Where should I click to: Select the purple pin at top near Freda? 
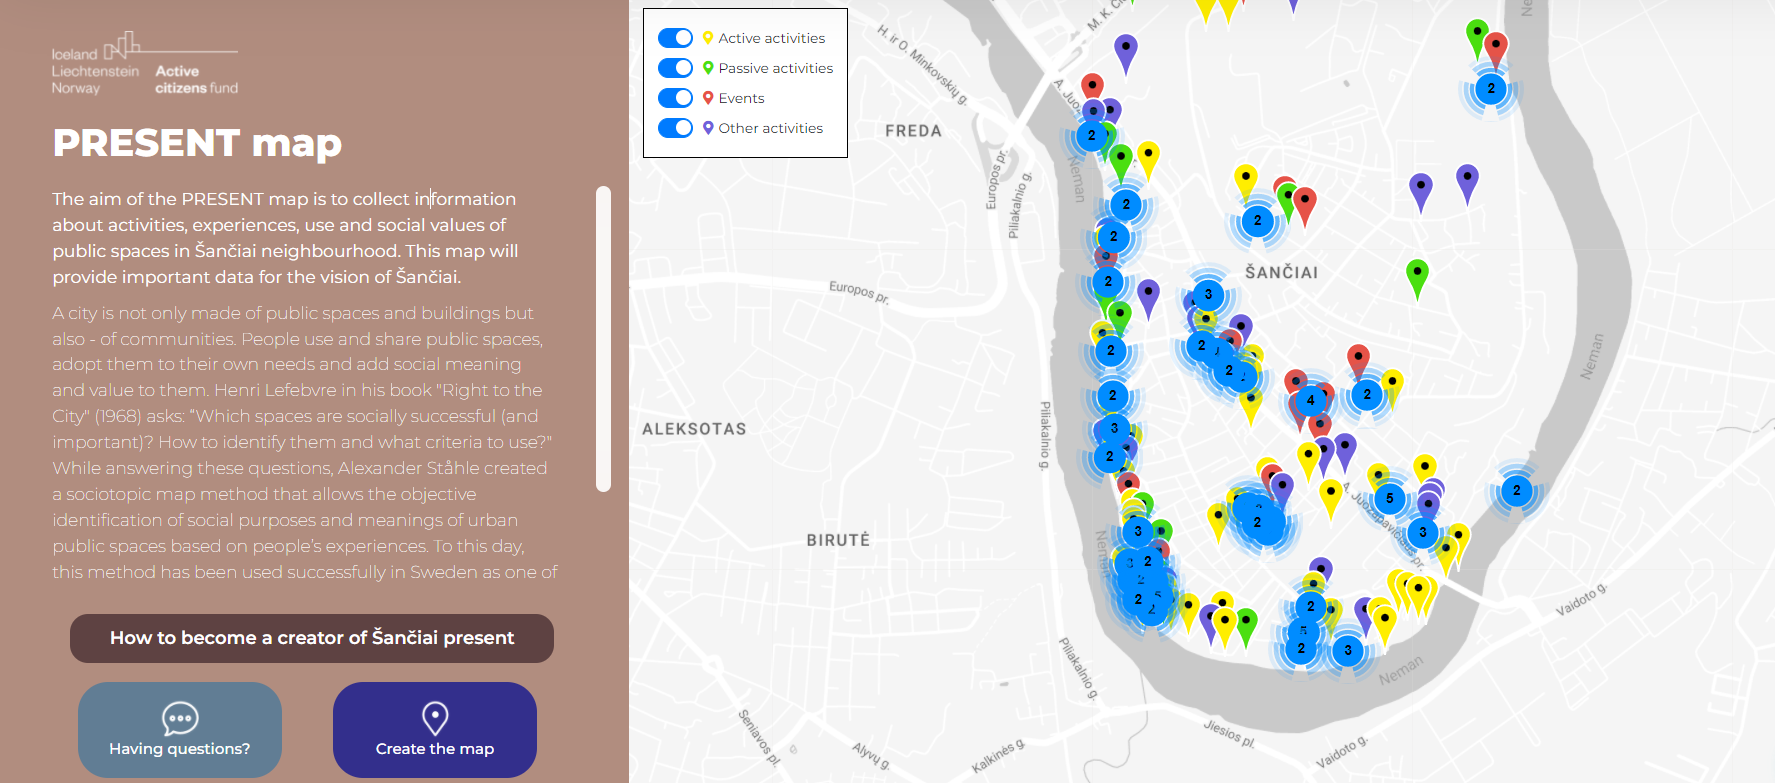(1126, 49)
